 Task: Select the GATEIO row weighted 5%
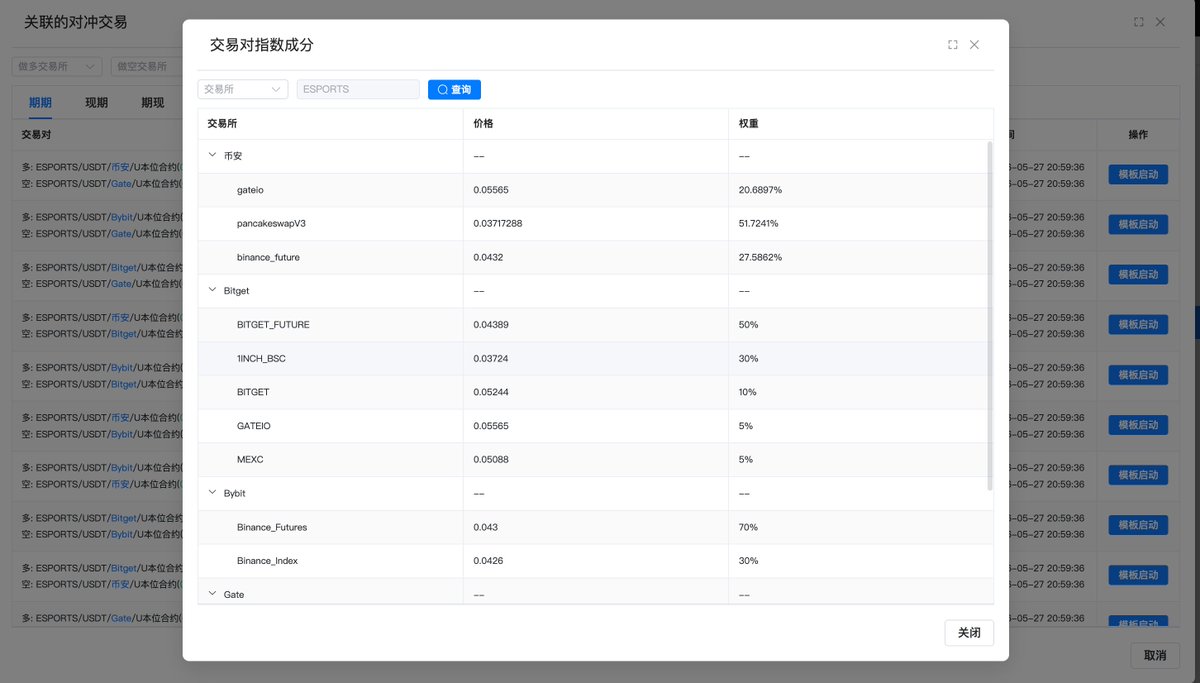(596, 426)
